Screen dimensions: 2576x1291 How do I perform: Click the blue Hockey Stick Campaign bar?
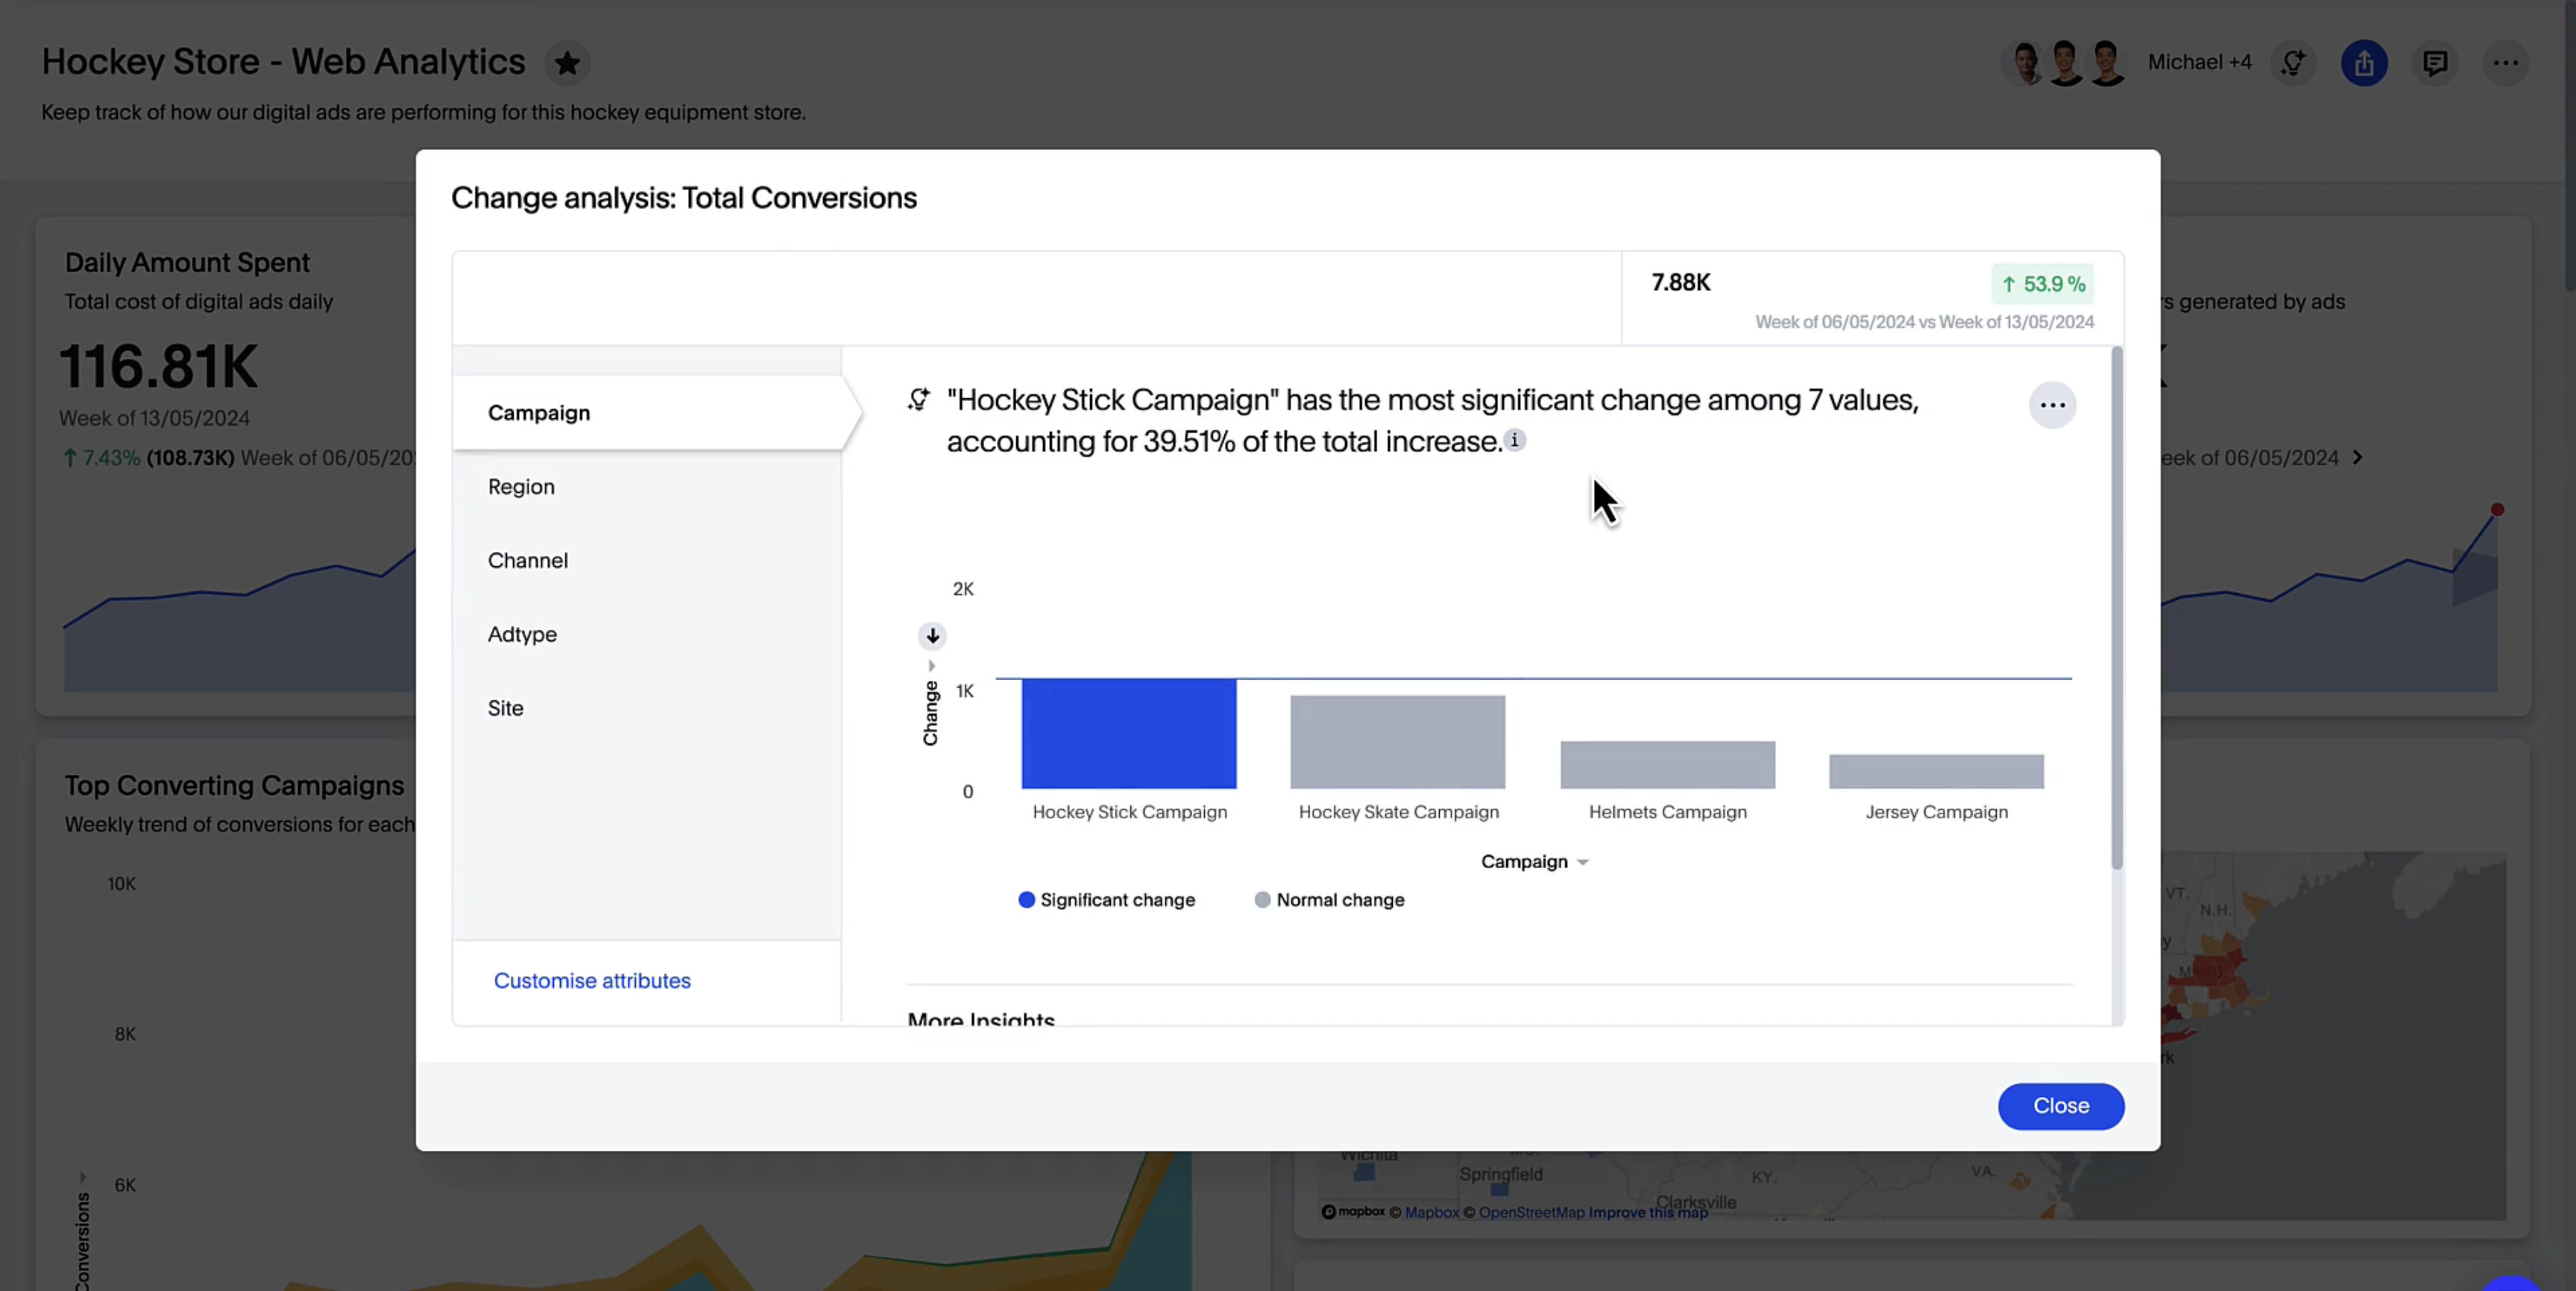coord(1129,734)
